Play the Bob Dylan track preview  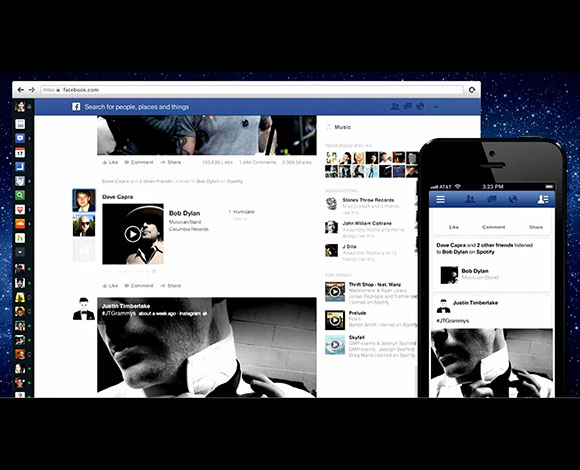tap(132, 234)
